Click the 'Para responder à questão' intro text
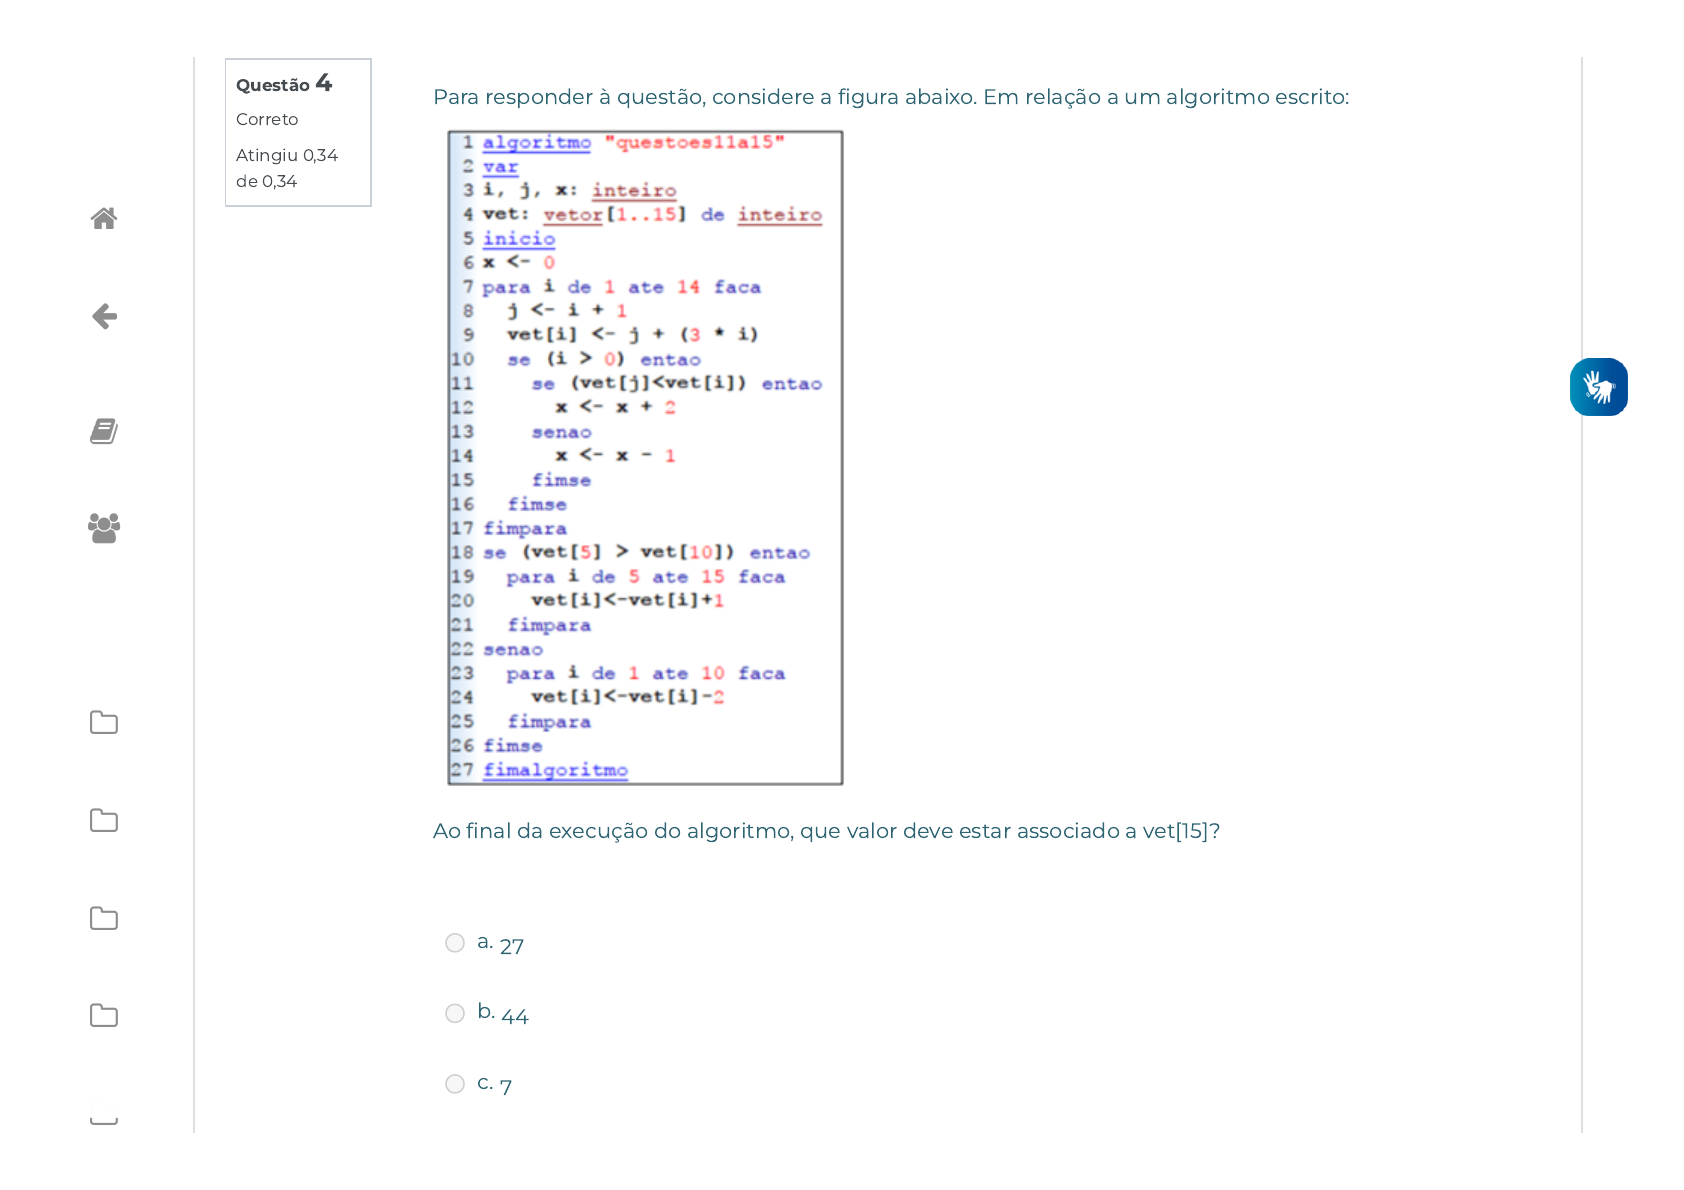This screenshot has width=1684, height=1190. [891, 97]
